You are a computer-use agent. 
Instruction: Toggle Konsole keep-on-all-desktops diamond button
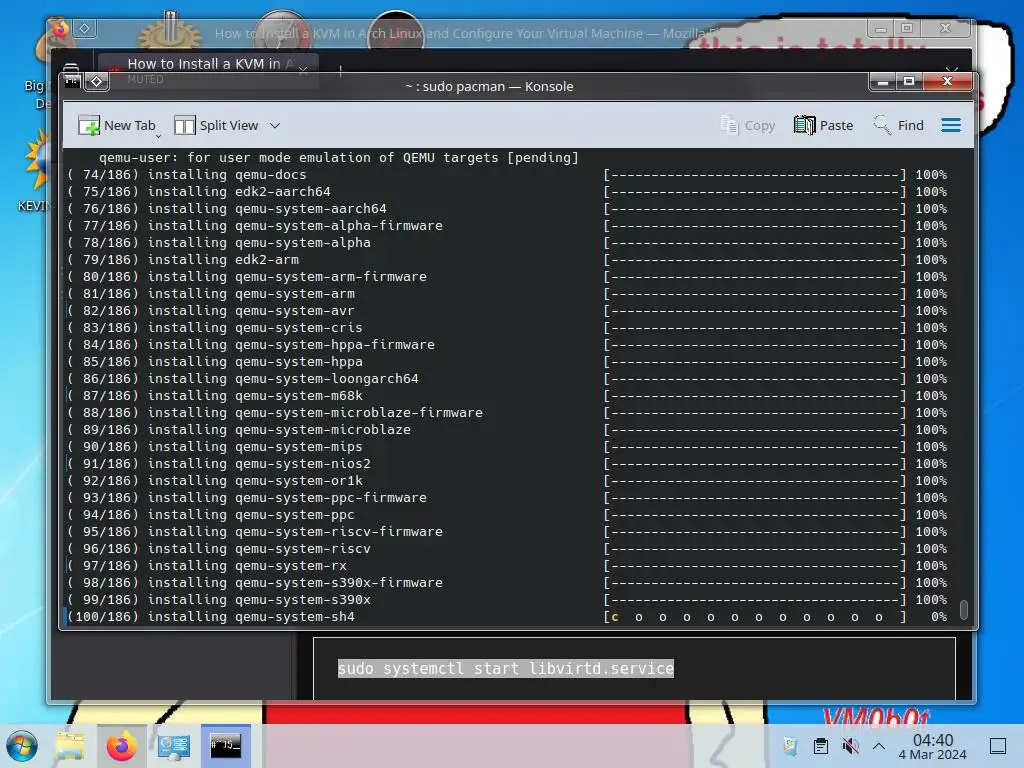click(x=97, y=81)
